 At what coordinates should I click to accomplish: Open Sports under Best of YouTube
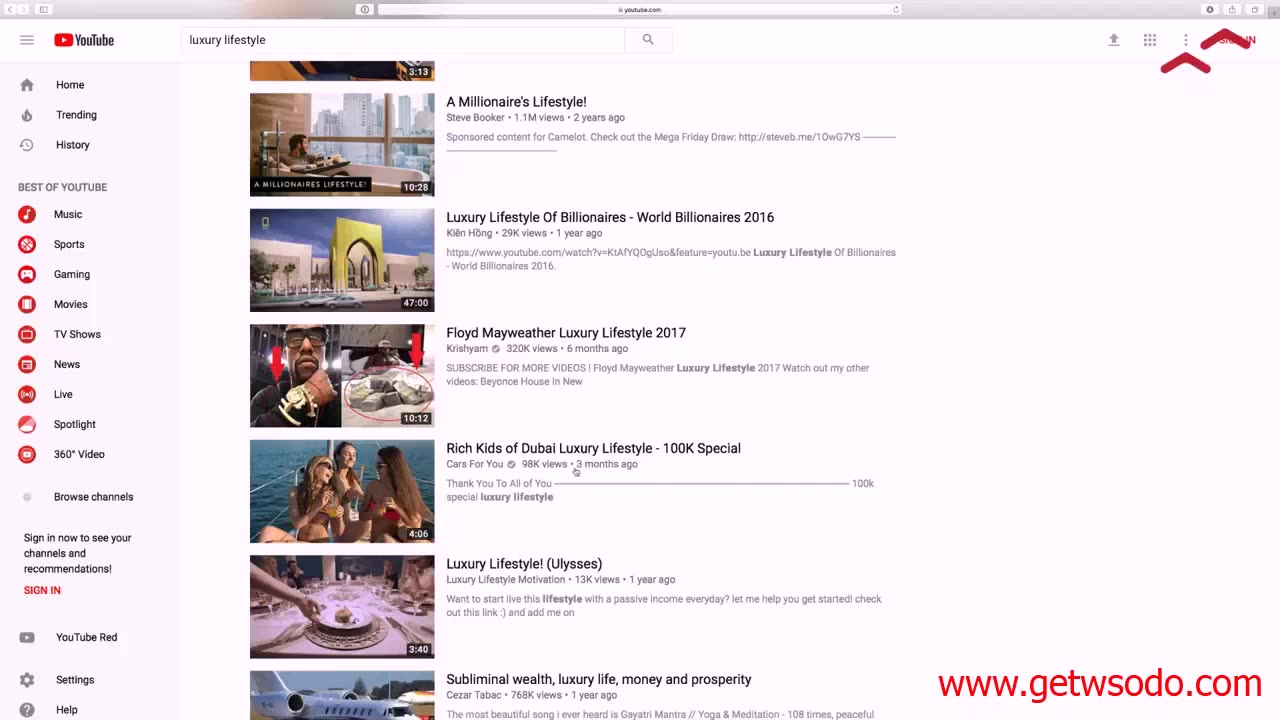(69, 244)
